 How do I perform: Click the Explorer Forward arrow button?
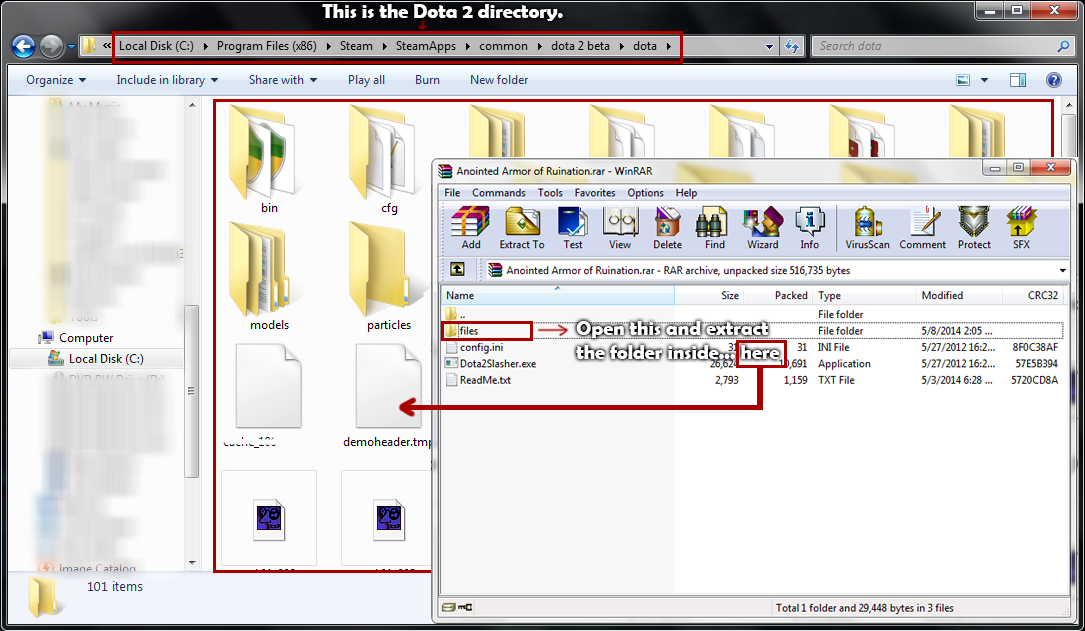pos(51,46)
